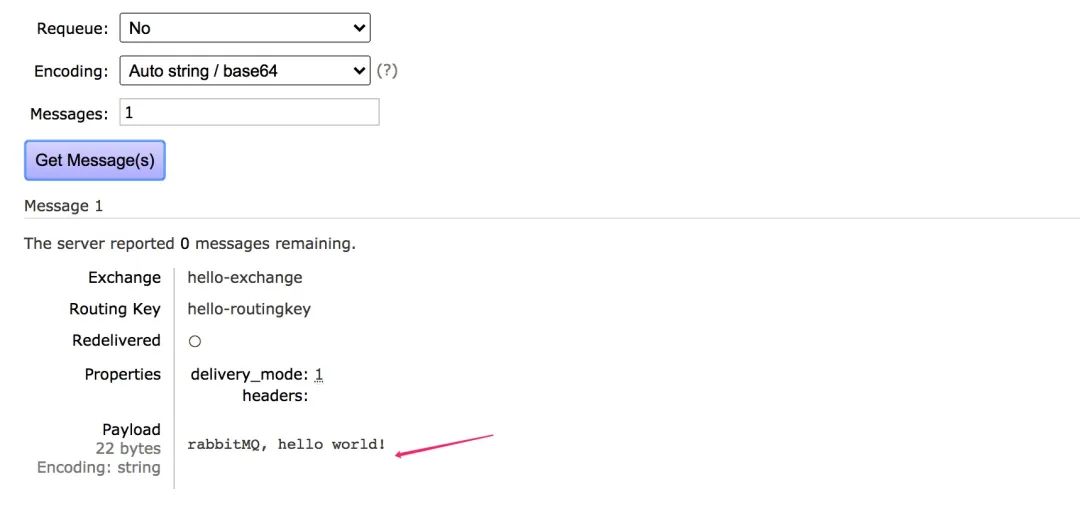Focus the Messages count input field
The width and height of the screenshot is (1080, 518).
pyautogui.click(x=249, y=113)
